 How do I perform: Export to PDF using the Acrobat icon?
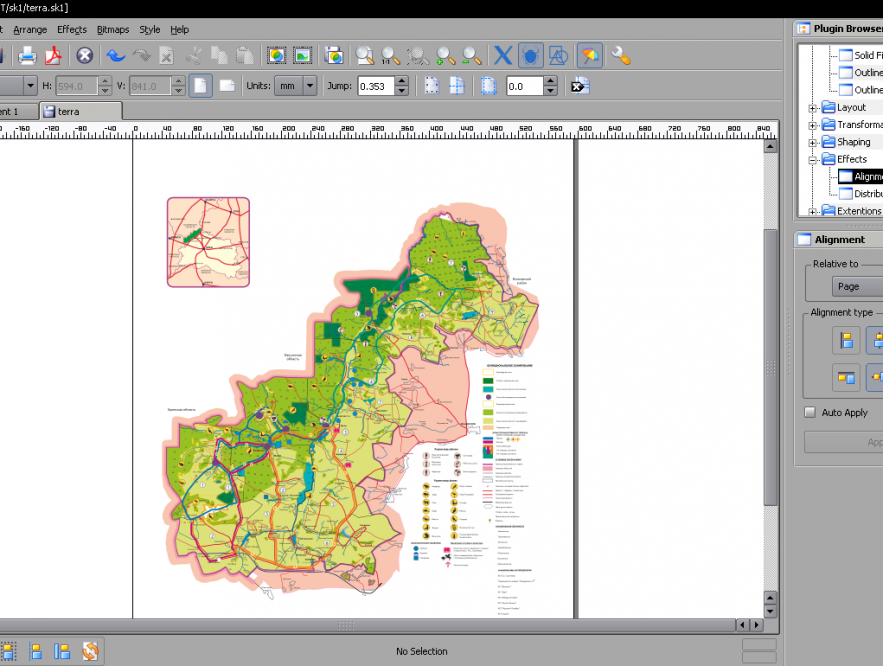point(53,56)
